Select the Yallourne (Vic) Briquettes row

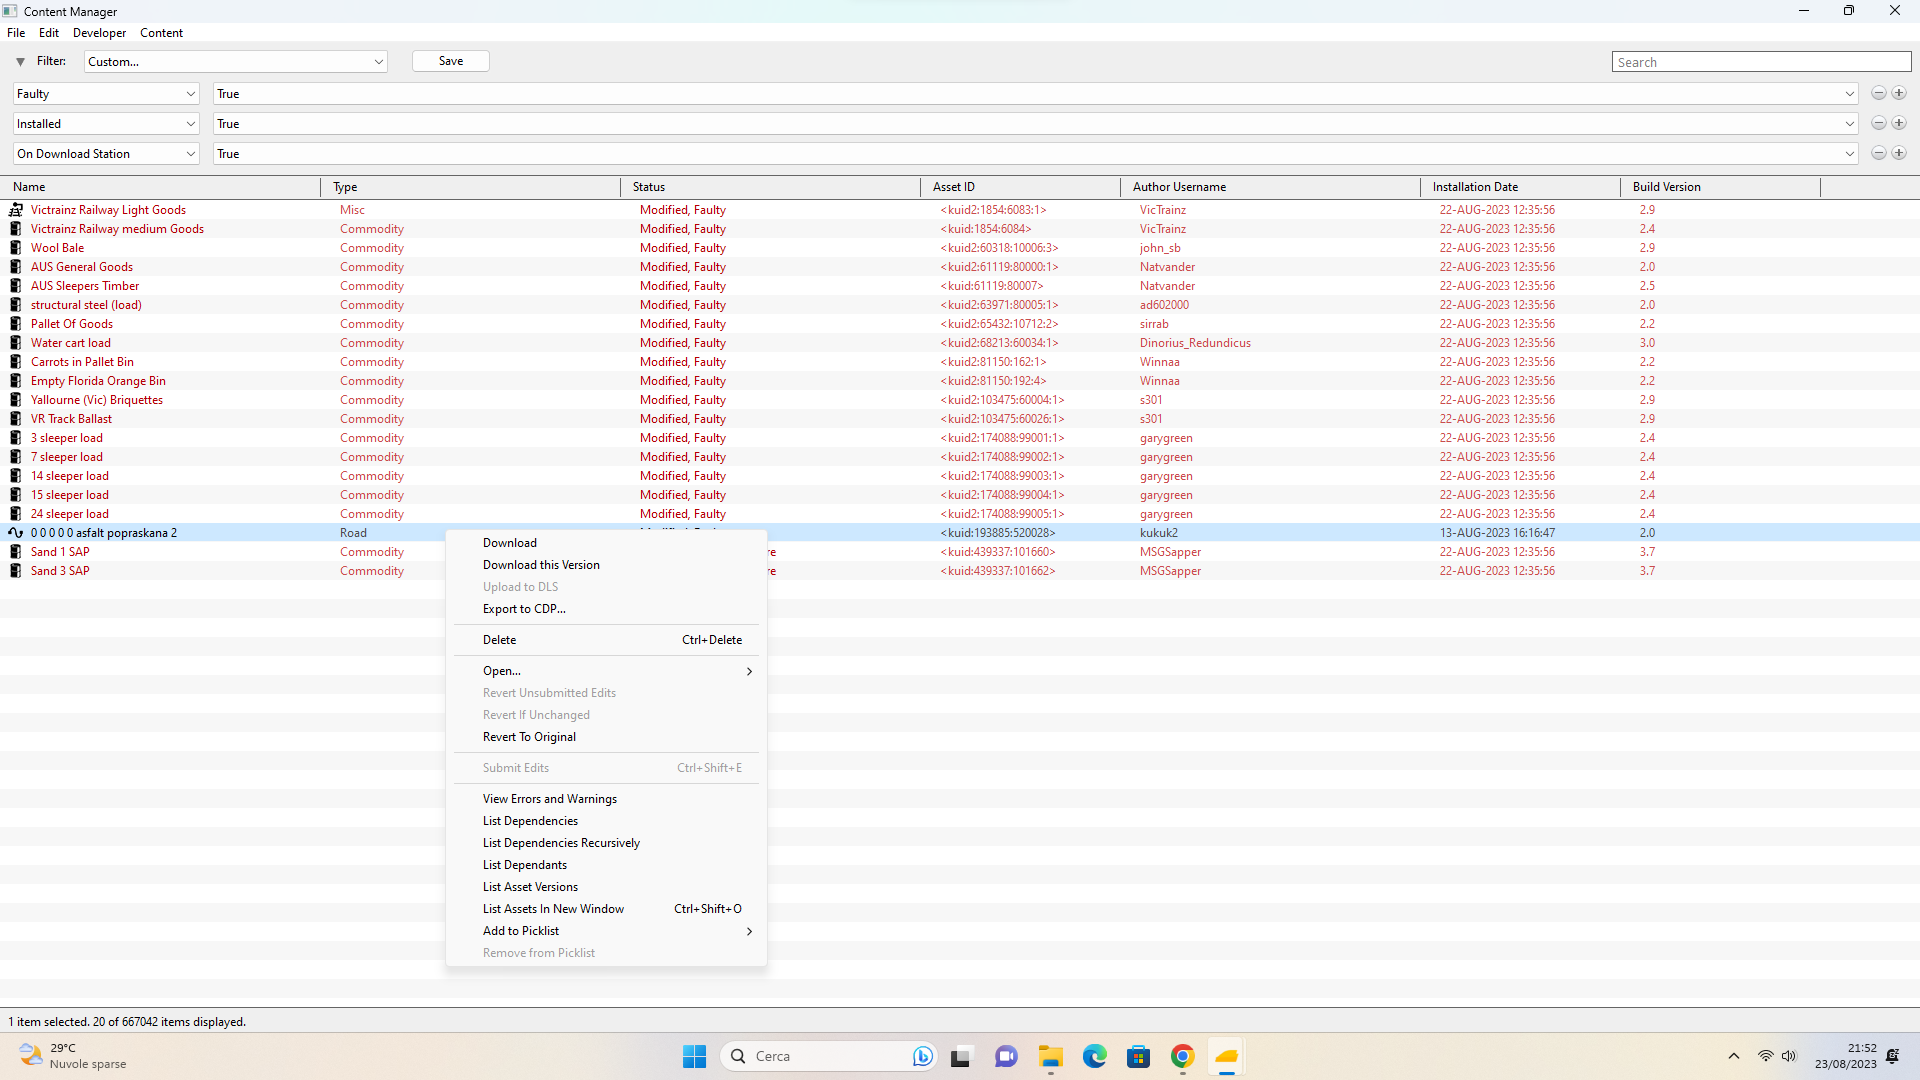[x=960, y=400]
